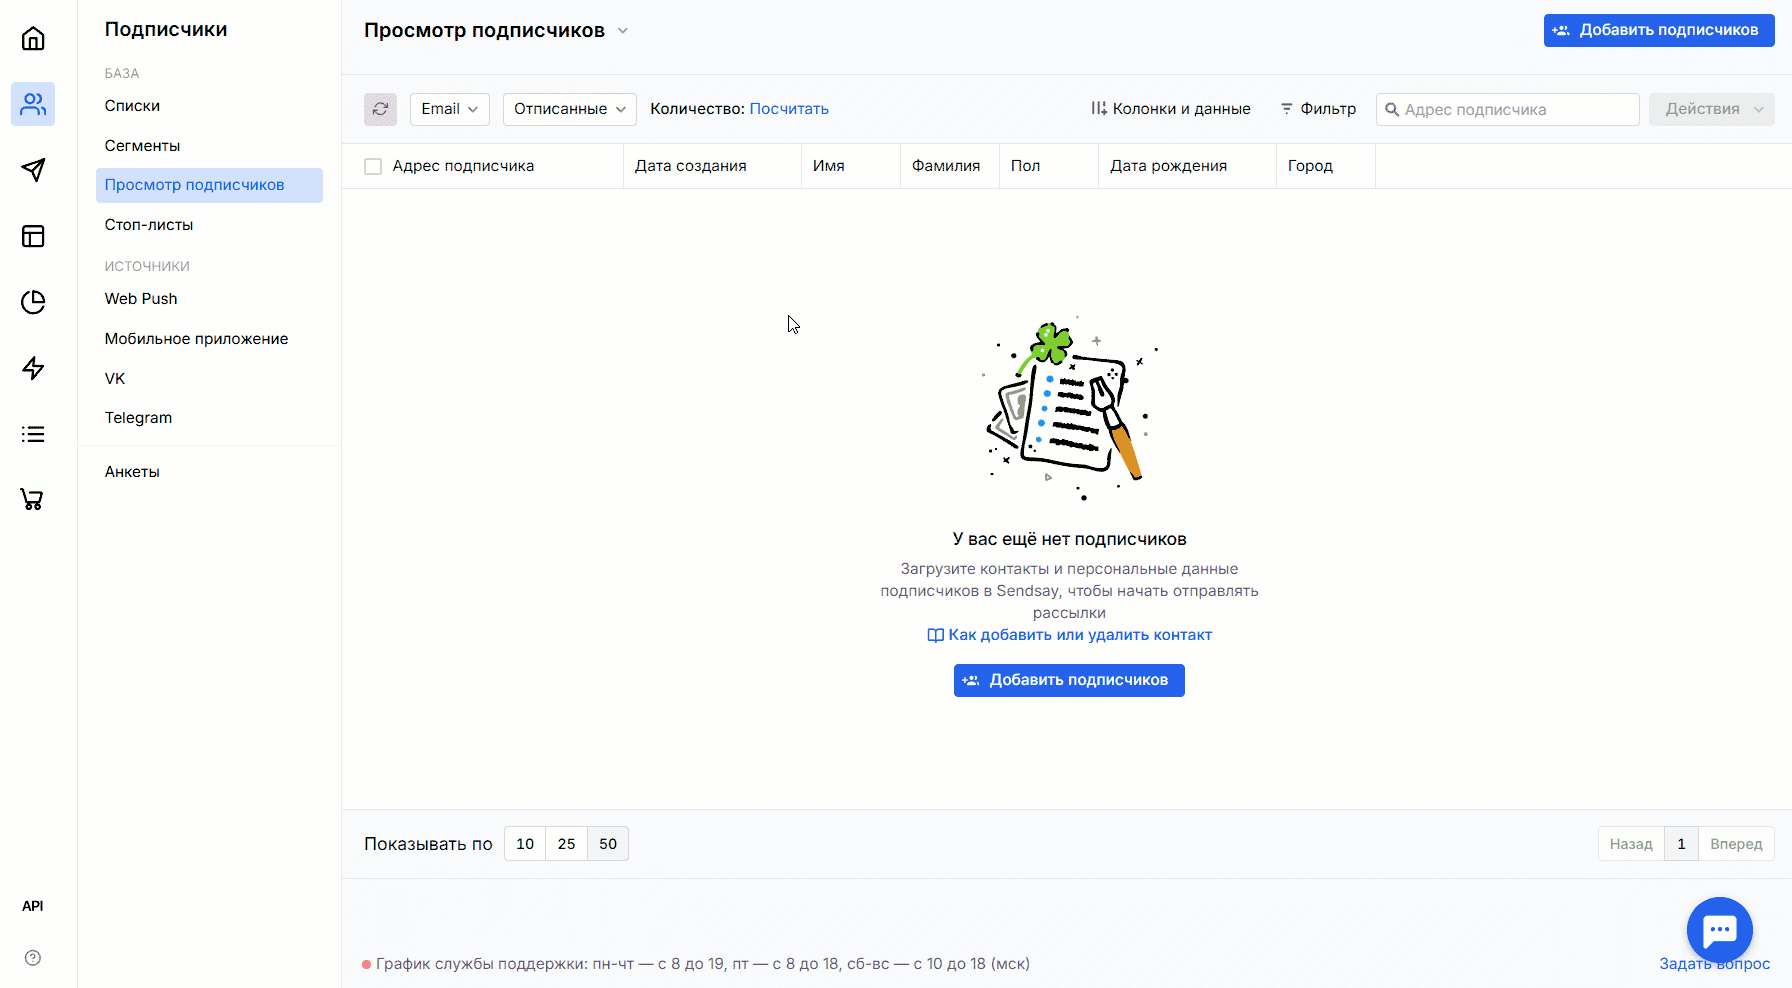Open the home dashboard icon

click(x=33, y=39)
